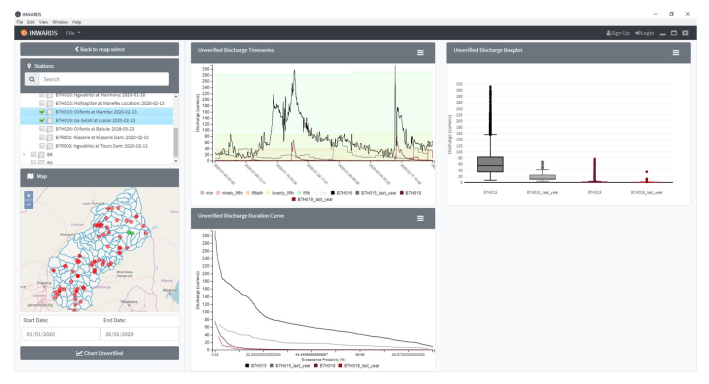Toggle B7H019 in duration curve legend
Screen dimensions: 709x384
click(324, 365)
